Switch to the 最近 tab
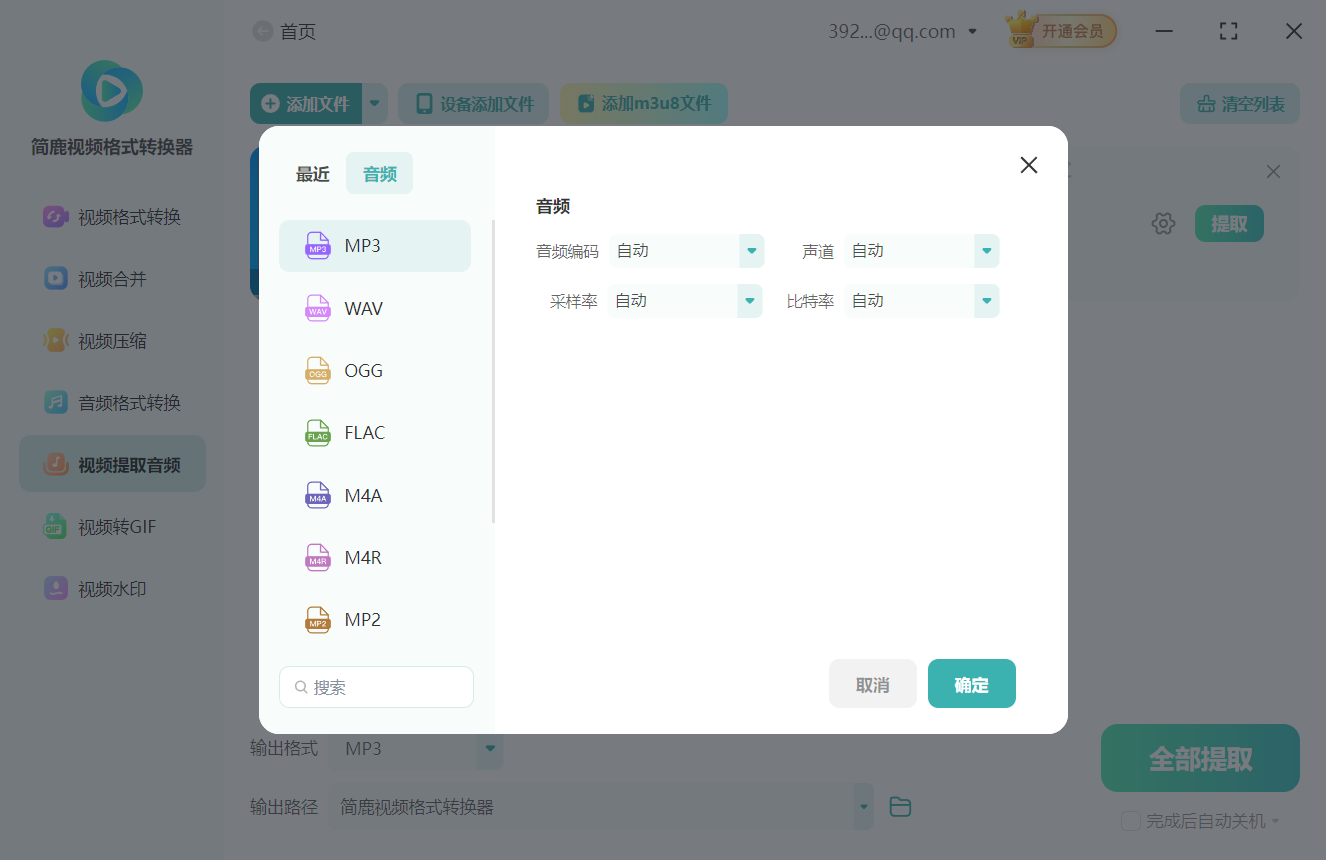Screen dimensions: 1326x860 point(312,173)
